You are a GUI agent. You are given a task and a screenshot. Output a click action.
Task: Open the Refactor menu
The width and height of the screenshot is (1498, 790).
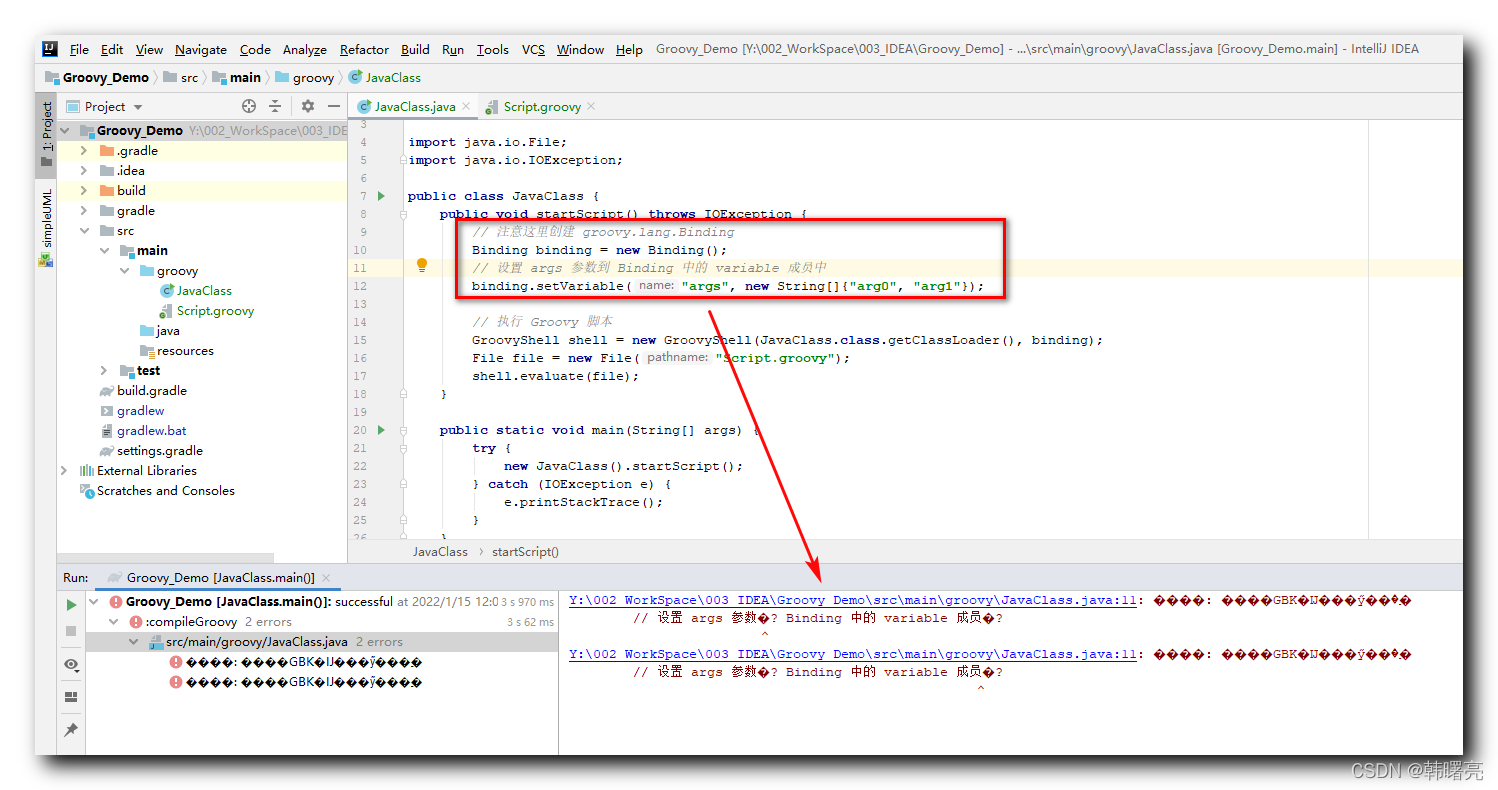pos(364,49)
